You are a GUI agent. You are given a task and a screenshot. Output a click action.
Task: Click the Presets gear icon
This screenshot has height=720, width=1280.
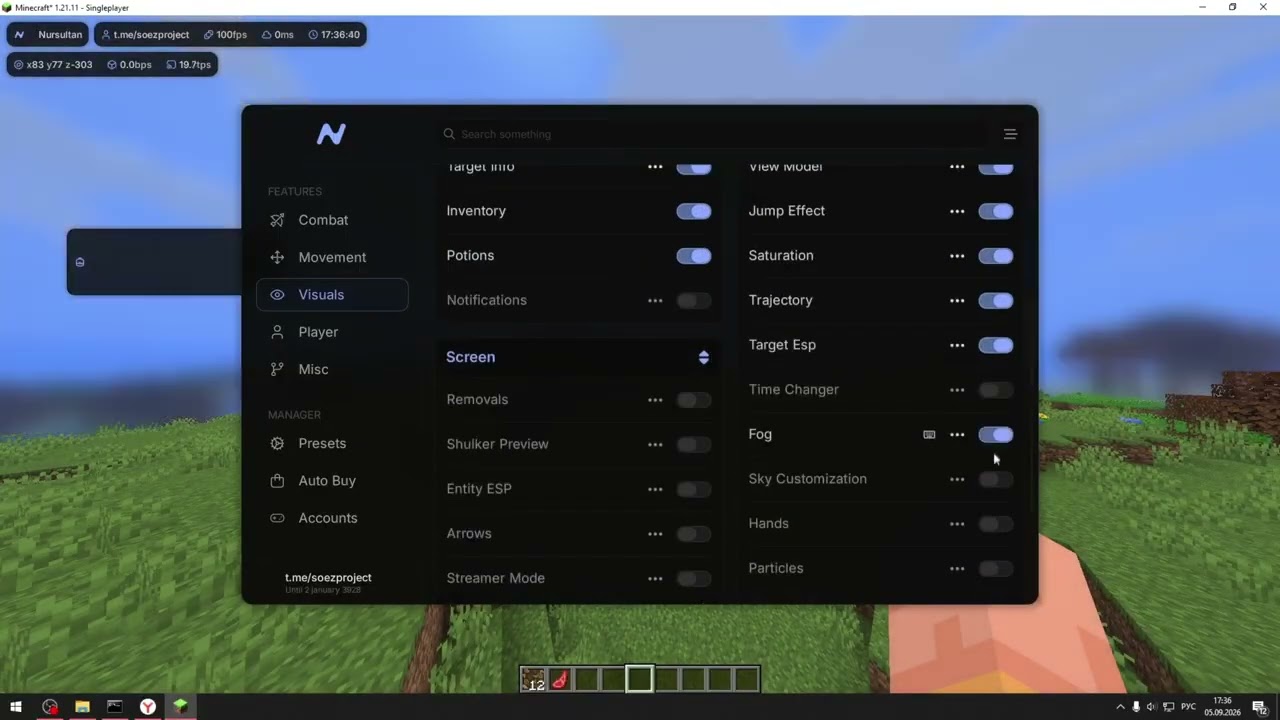pyautogui.click(x=277, y=443)
